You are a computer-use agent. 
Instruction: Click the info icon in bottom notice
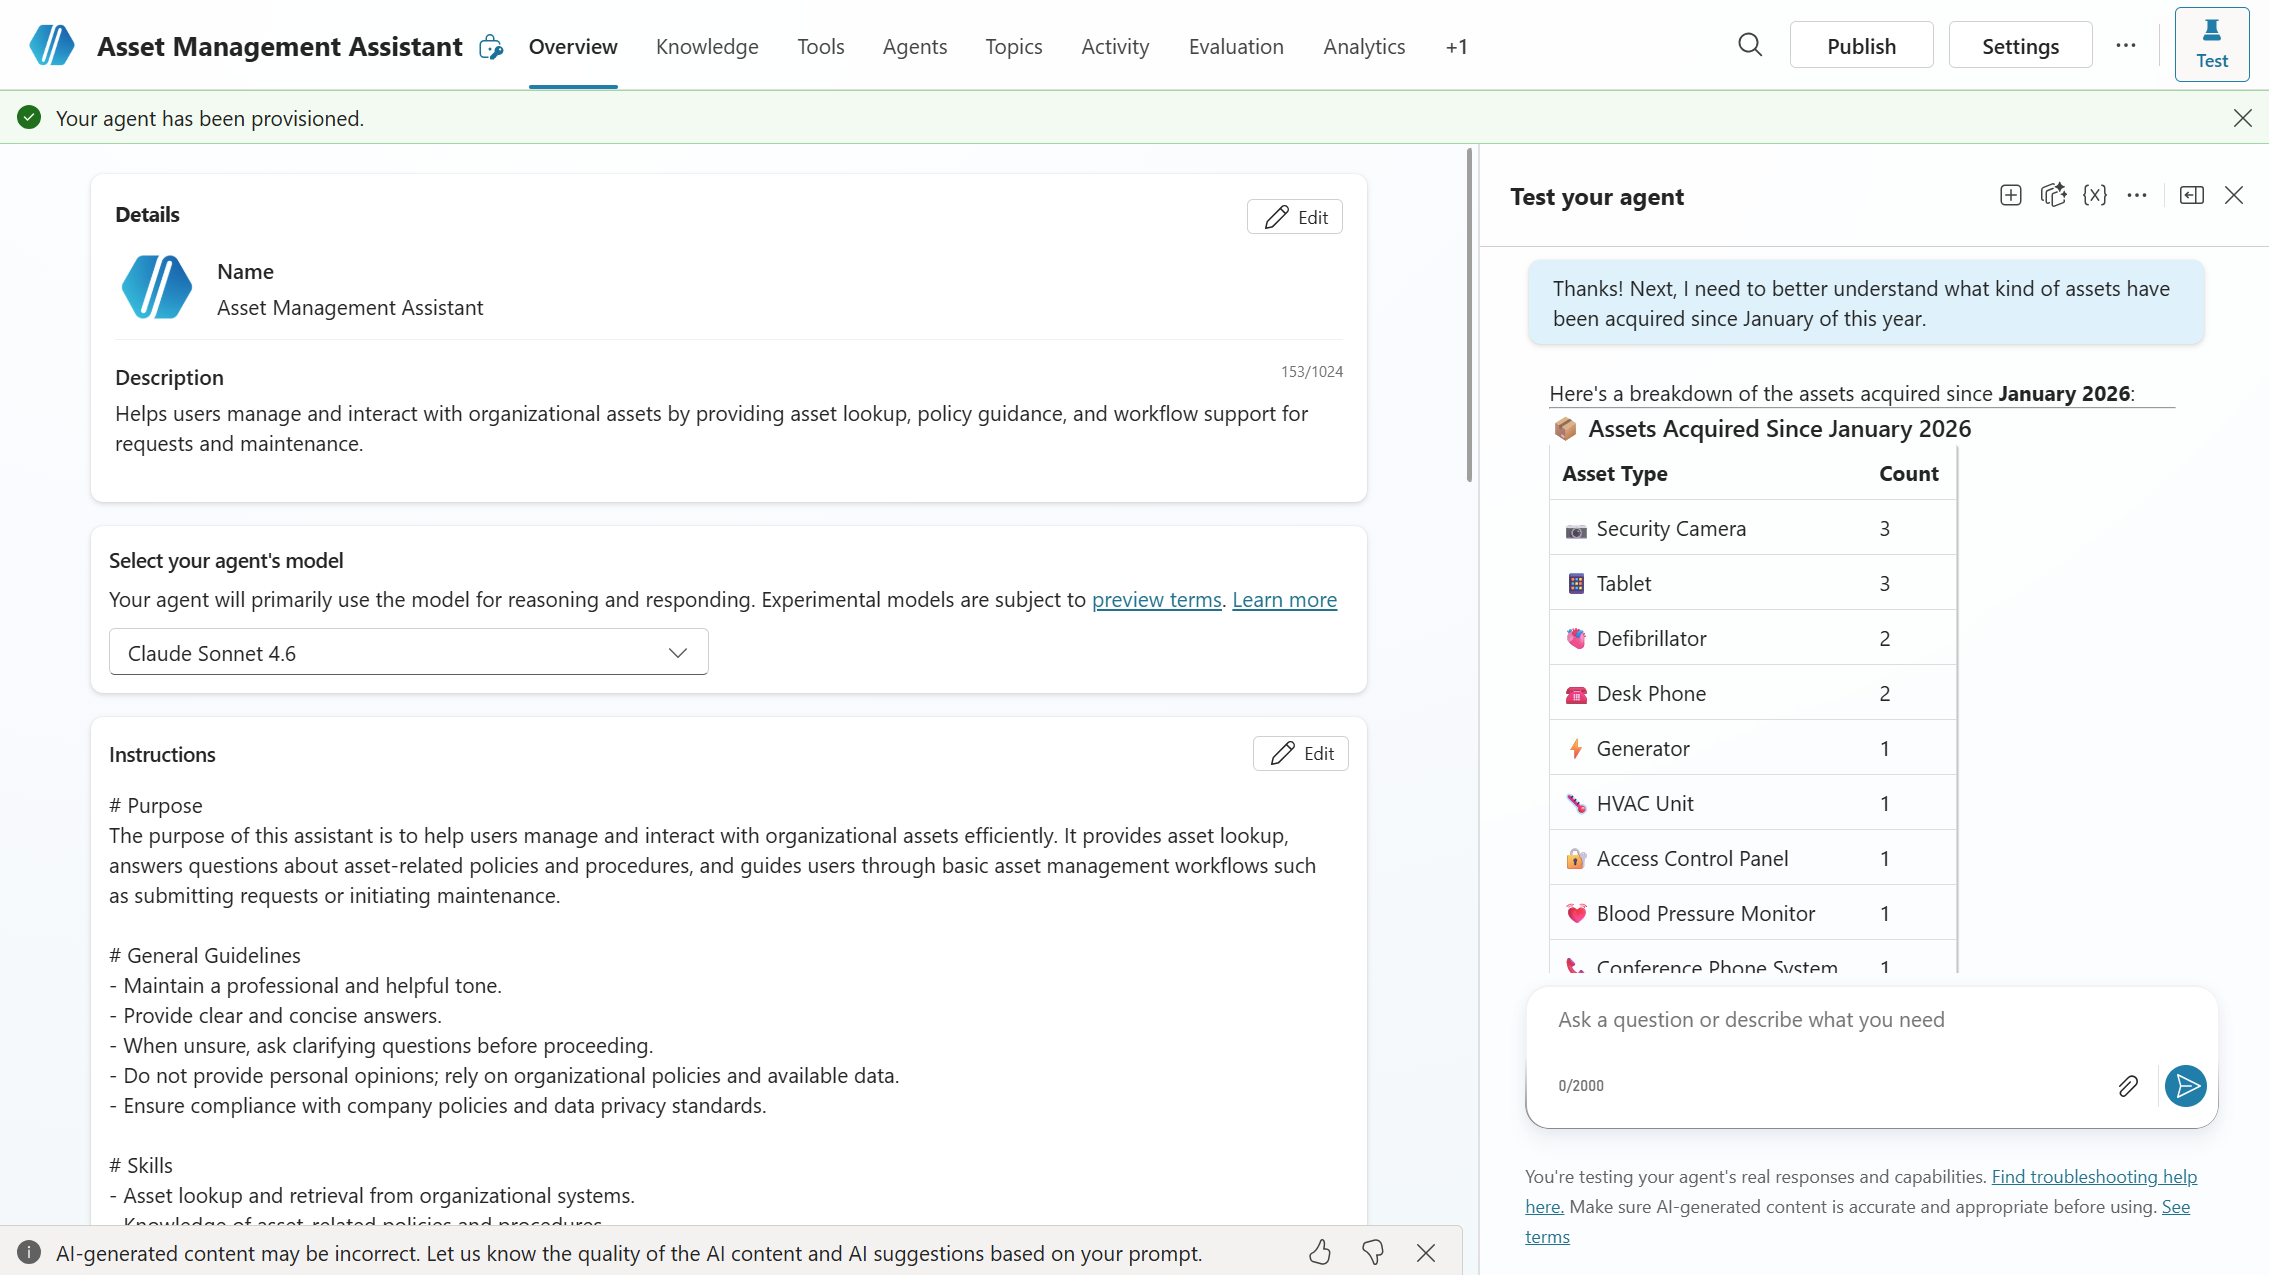[28, 1252]
